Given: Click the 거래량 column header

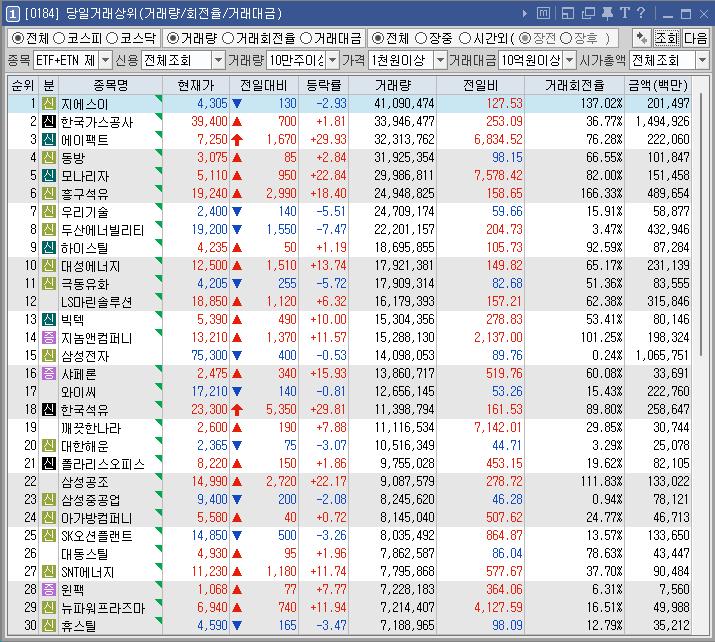Looking at the screenshot, I should [x=393, y=85].
